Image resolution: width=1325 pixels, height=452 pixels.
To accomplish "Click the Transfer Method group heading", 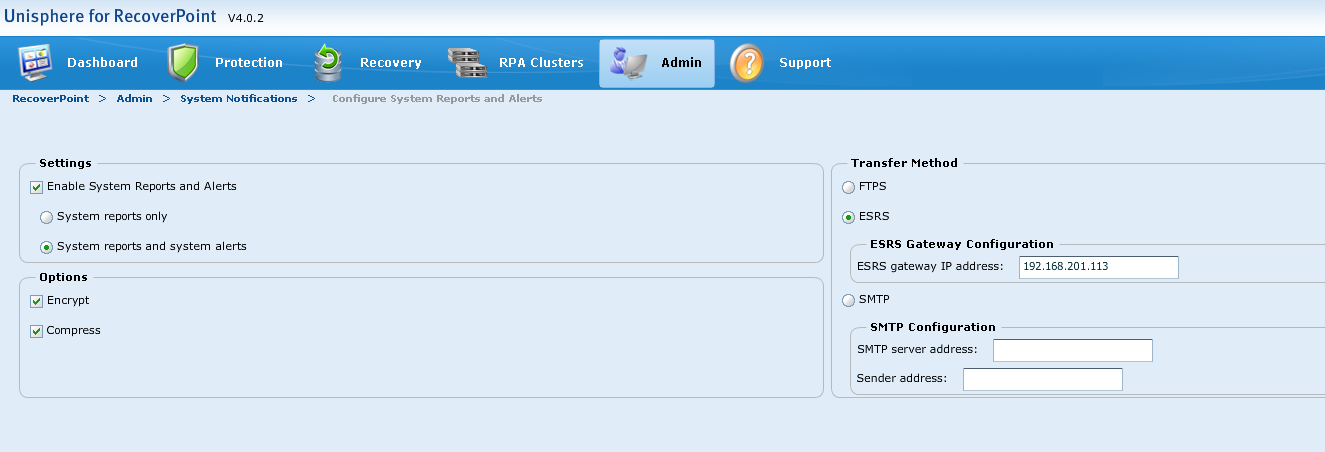I will click(x=904, y=163).
